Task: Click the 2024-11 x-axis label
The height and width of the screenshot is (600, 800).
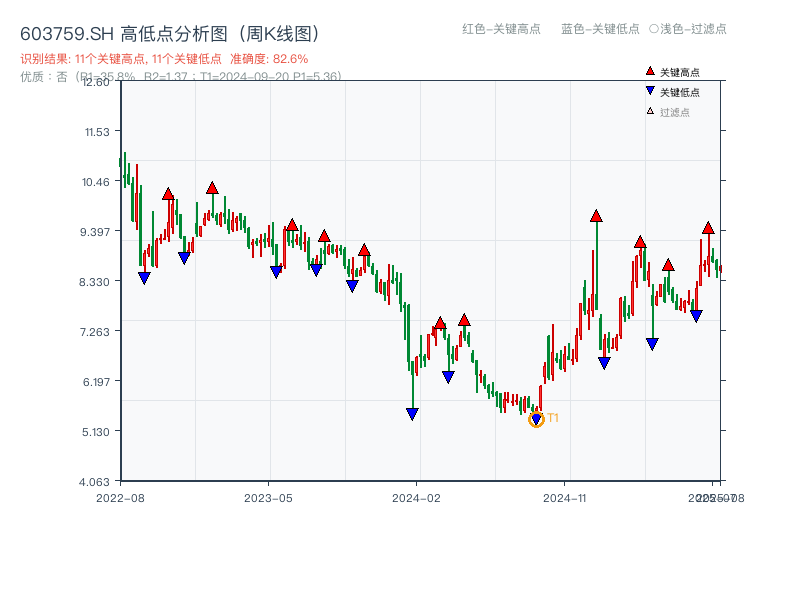Action: (x=566, y=496)
